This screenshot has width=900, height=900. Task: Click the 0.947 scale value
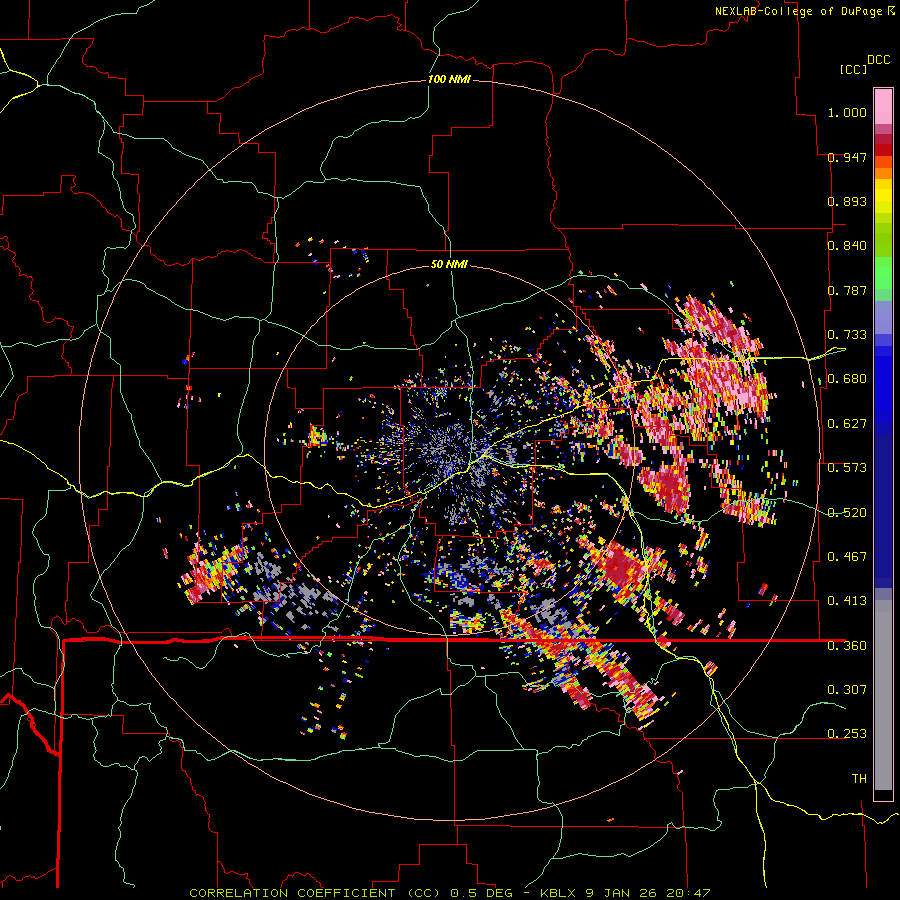point(847,157)
